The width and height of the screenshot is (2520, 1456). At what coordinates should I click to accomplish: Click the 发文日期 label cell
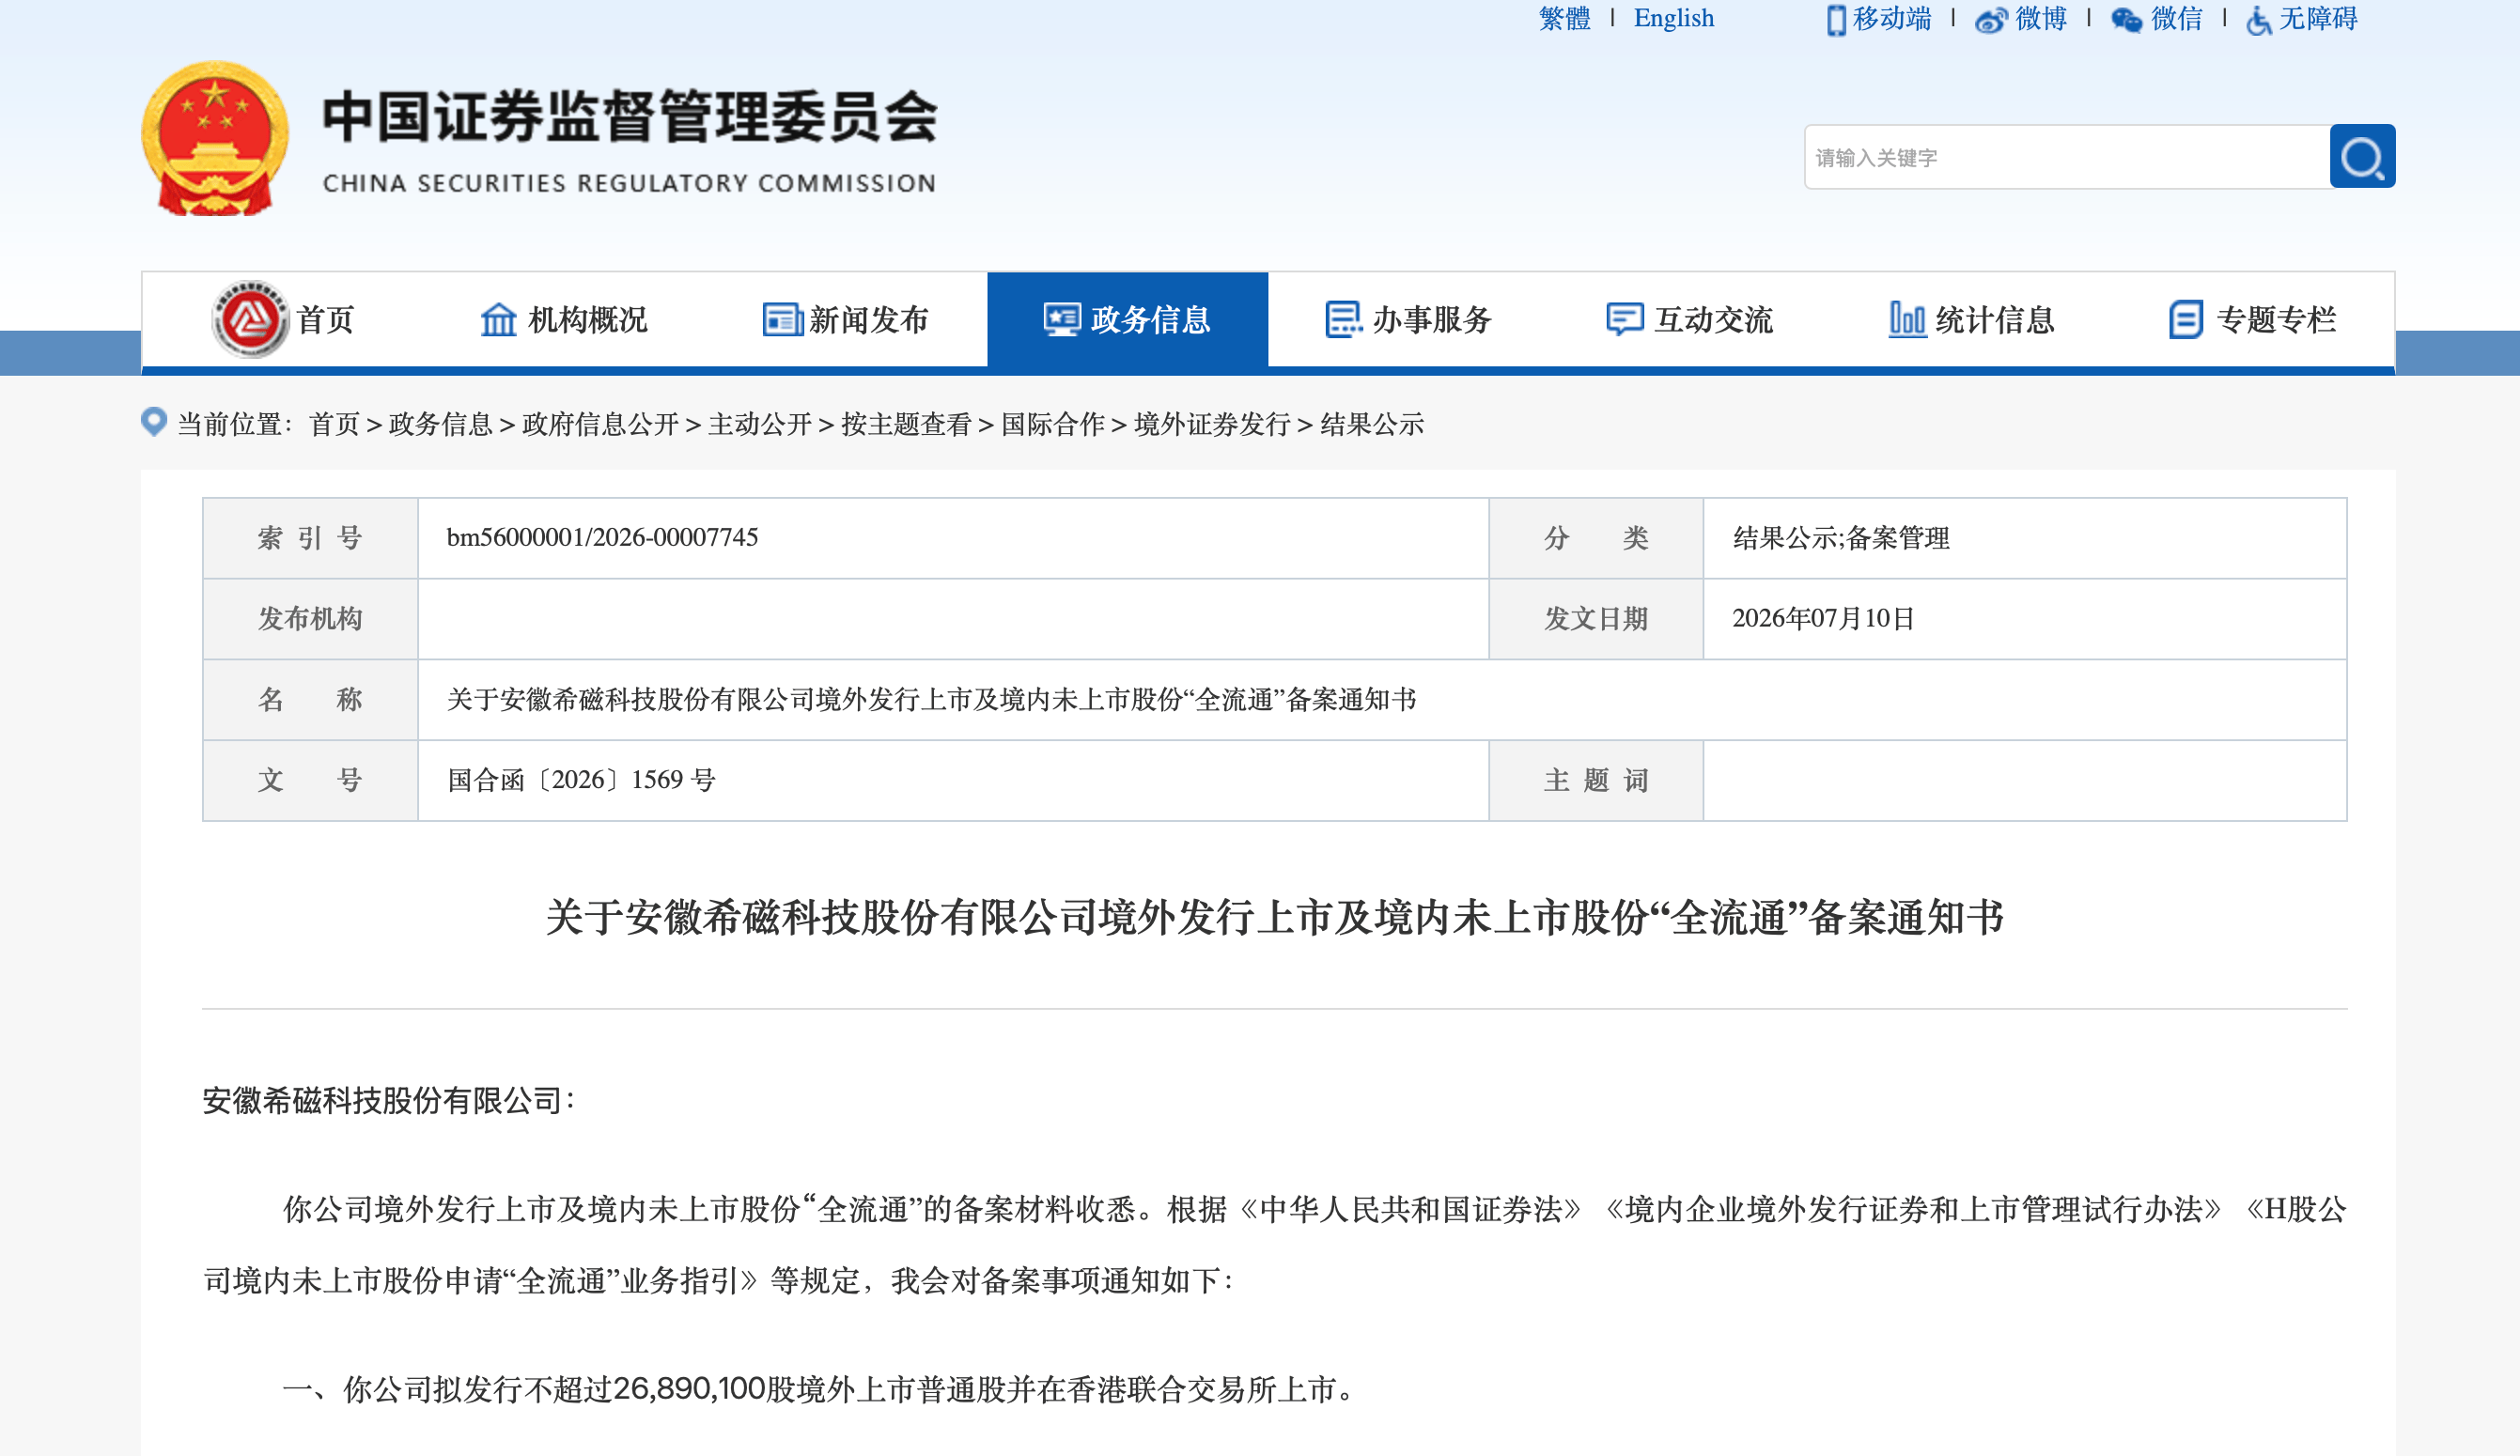(1596, 619)
